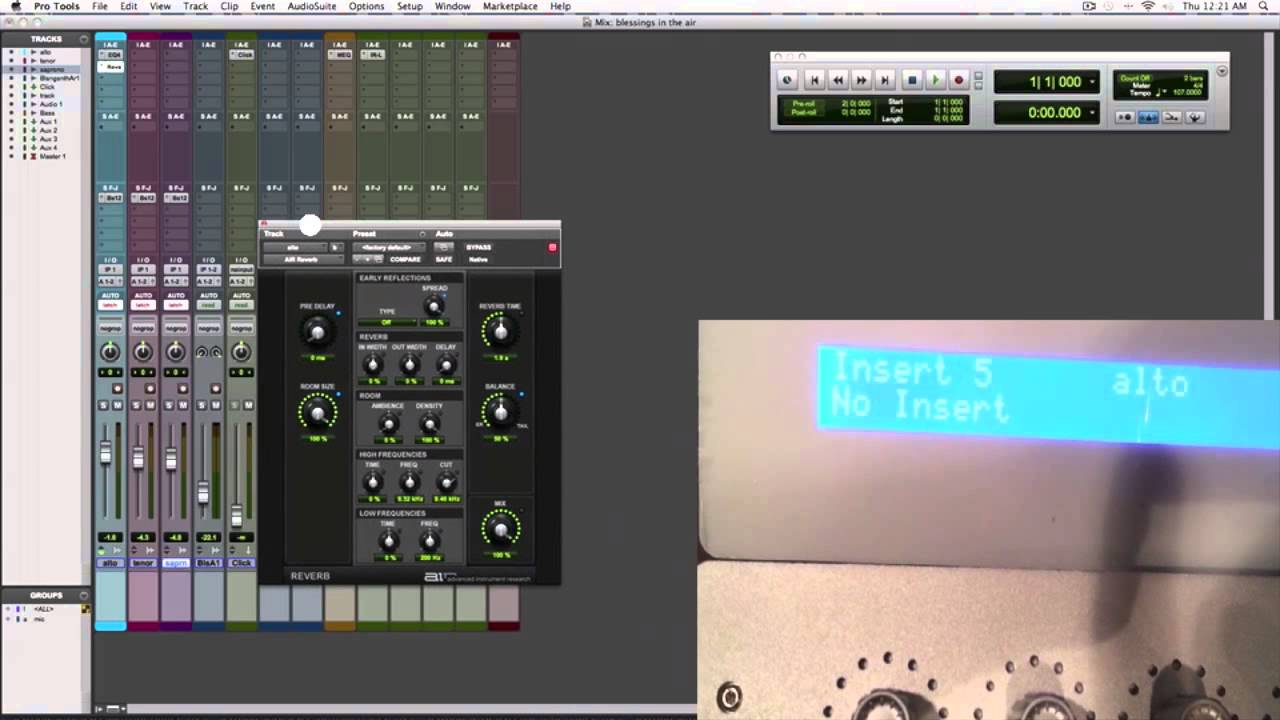Click the Click insert slot on the Click channel
1280x720 pixels.
point(241,55)
